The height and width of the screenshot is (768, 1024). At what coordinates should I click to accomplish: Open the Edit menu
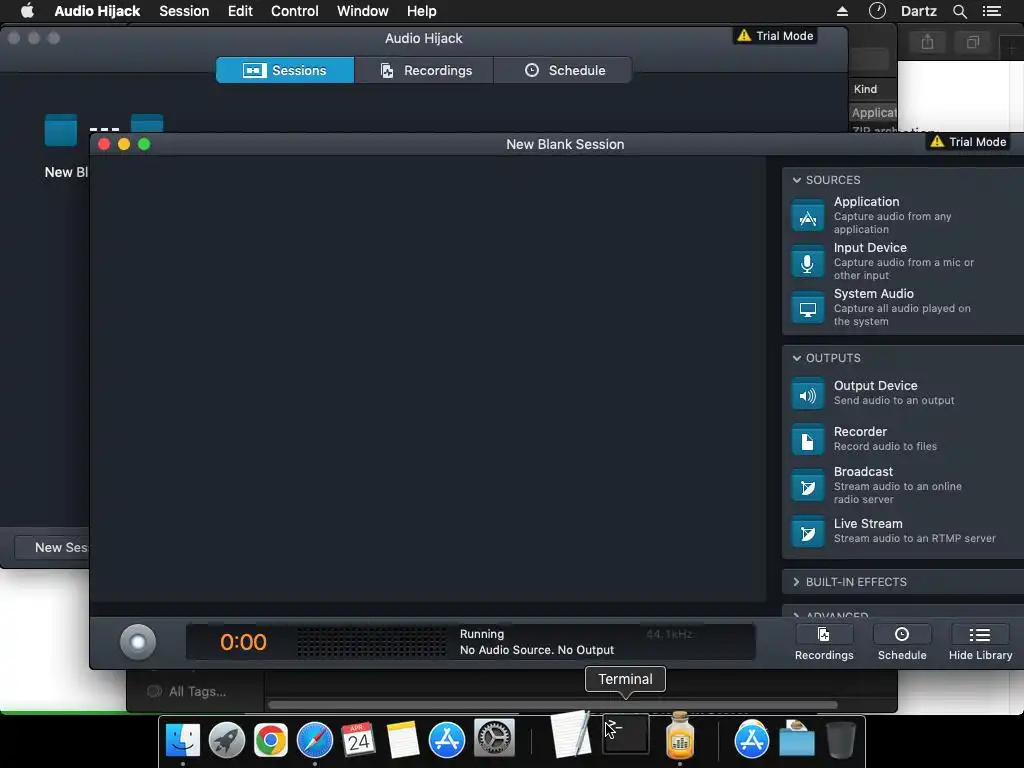pos(240,11)
